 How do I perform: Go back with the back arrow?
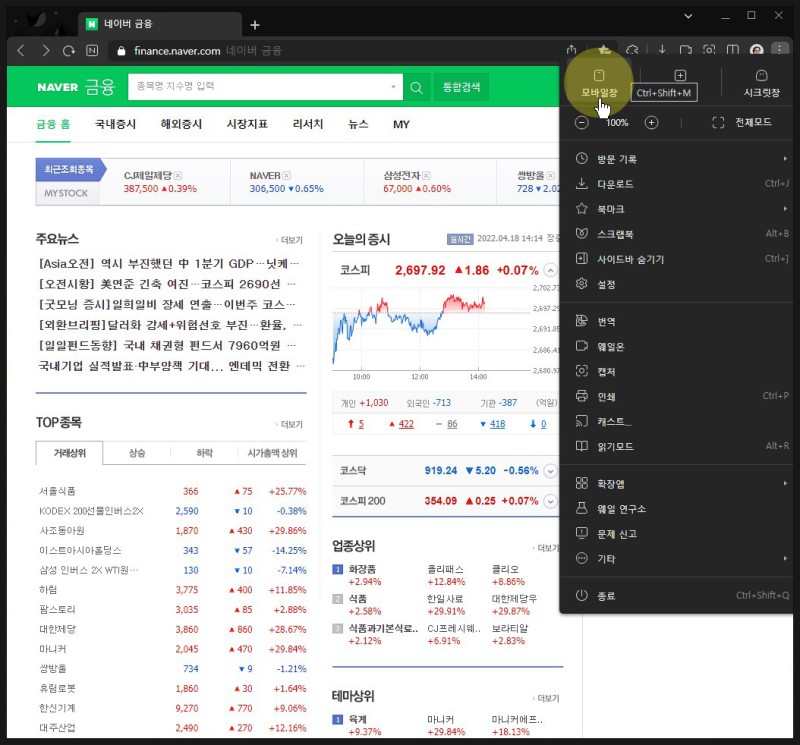21,51
